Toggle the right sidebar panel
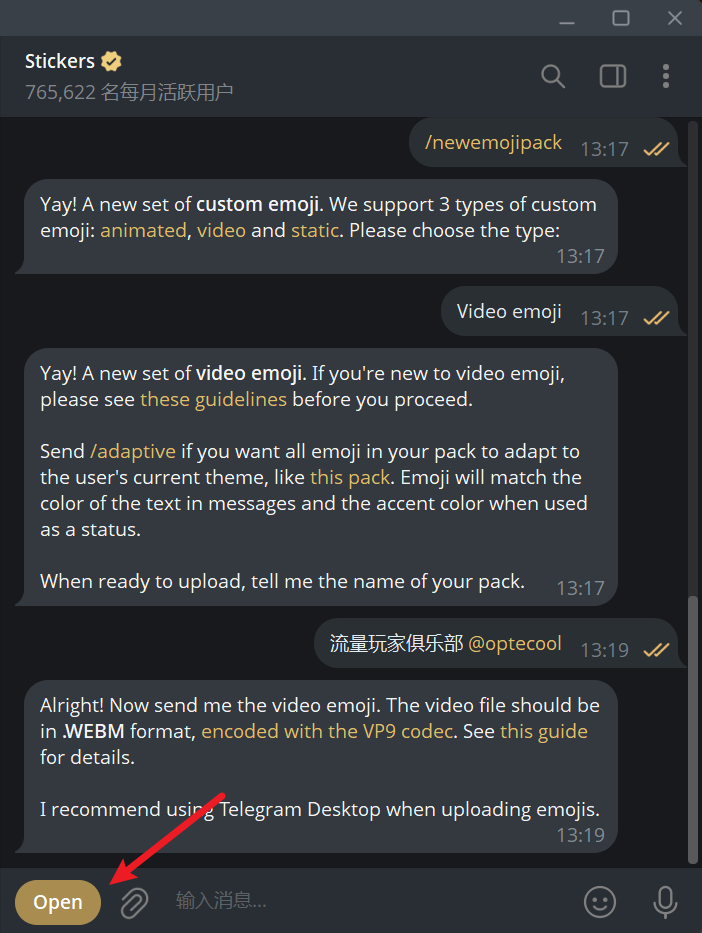The width and height of the screenshot is (702, 933). 612,76
